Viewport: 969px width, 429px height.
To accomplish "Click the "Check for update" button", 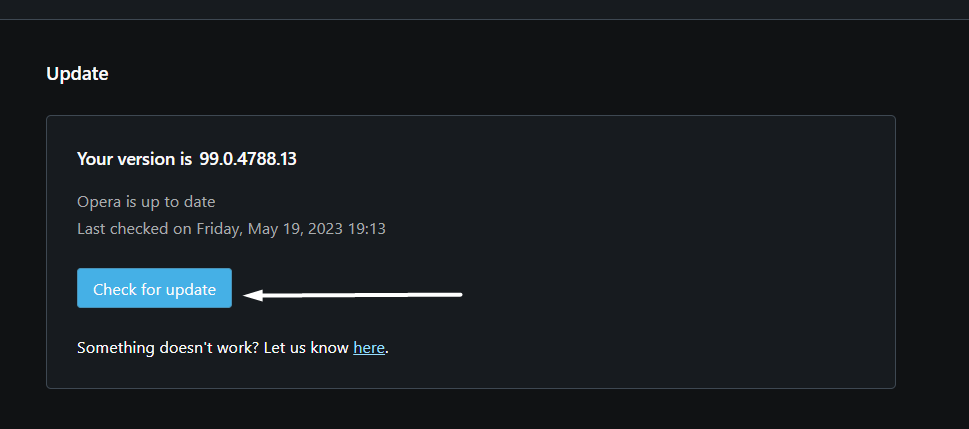I will (x=154, y=289).
